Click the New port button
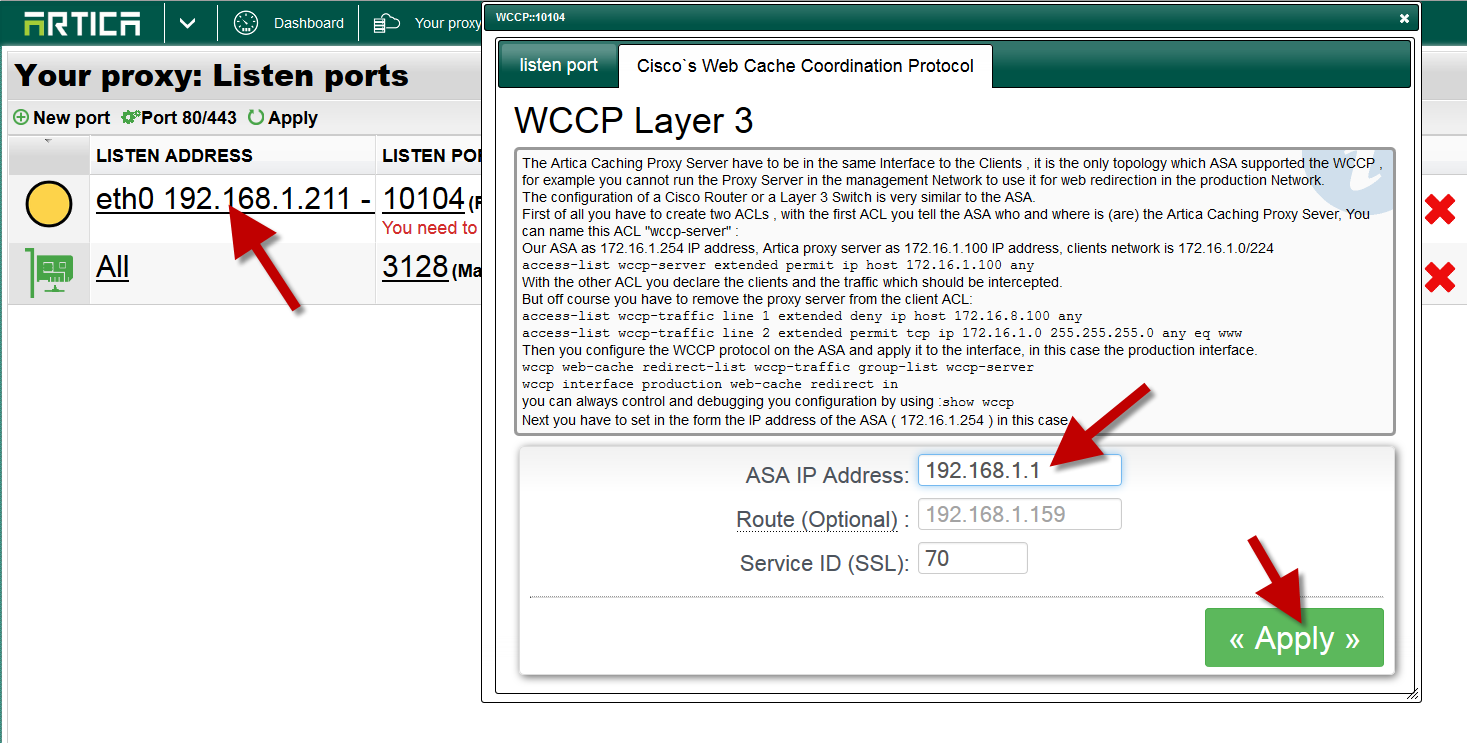 pos(62,118)
